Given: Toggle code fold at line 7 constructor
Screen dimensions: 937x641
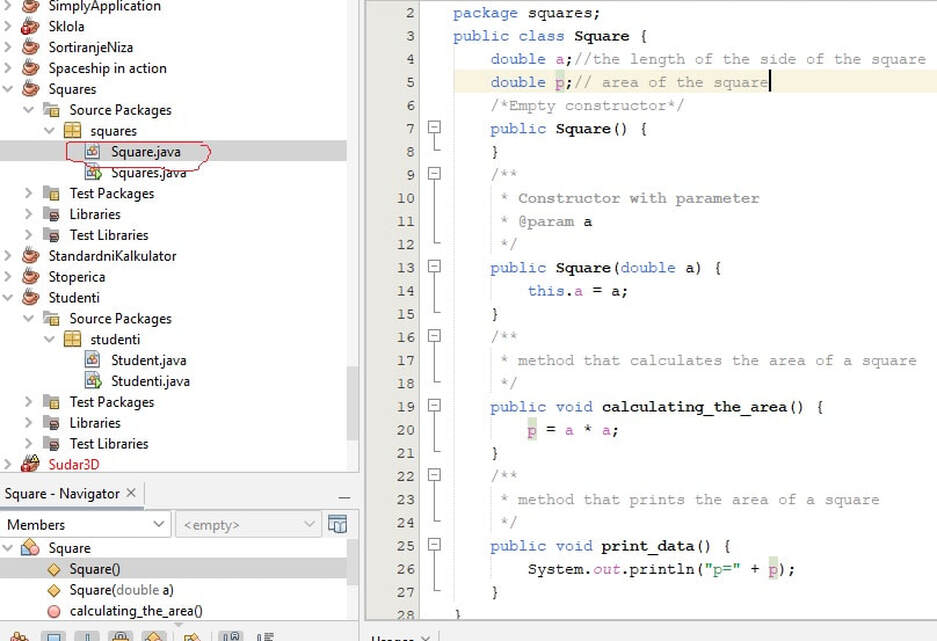Looking at the screenshot, I should coord(434,127).
